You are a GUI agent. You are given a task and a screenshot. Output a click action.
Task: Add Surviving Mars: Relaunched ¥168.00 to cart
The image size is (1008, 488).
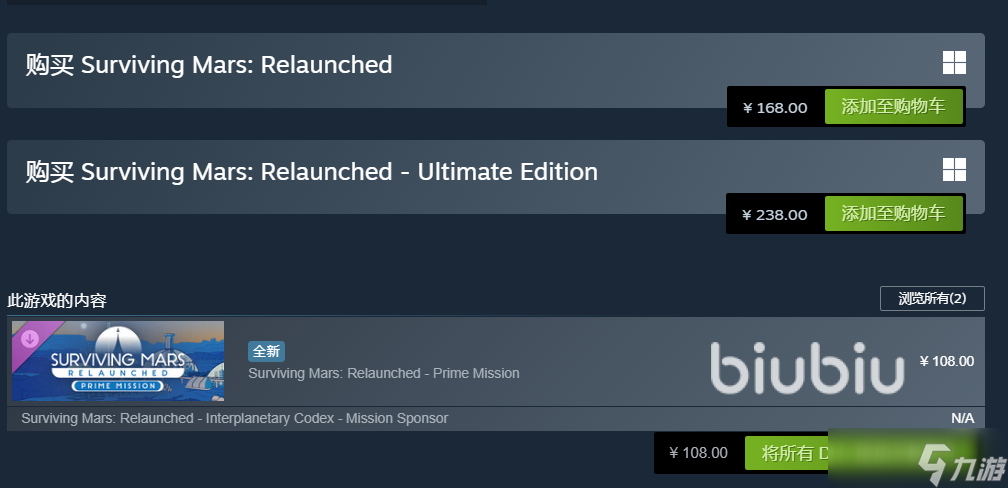click(893, 107)
